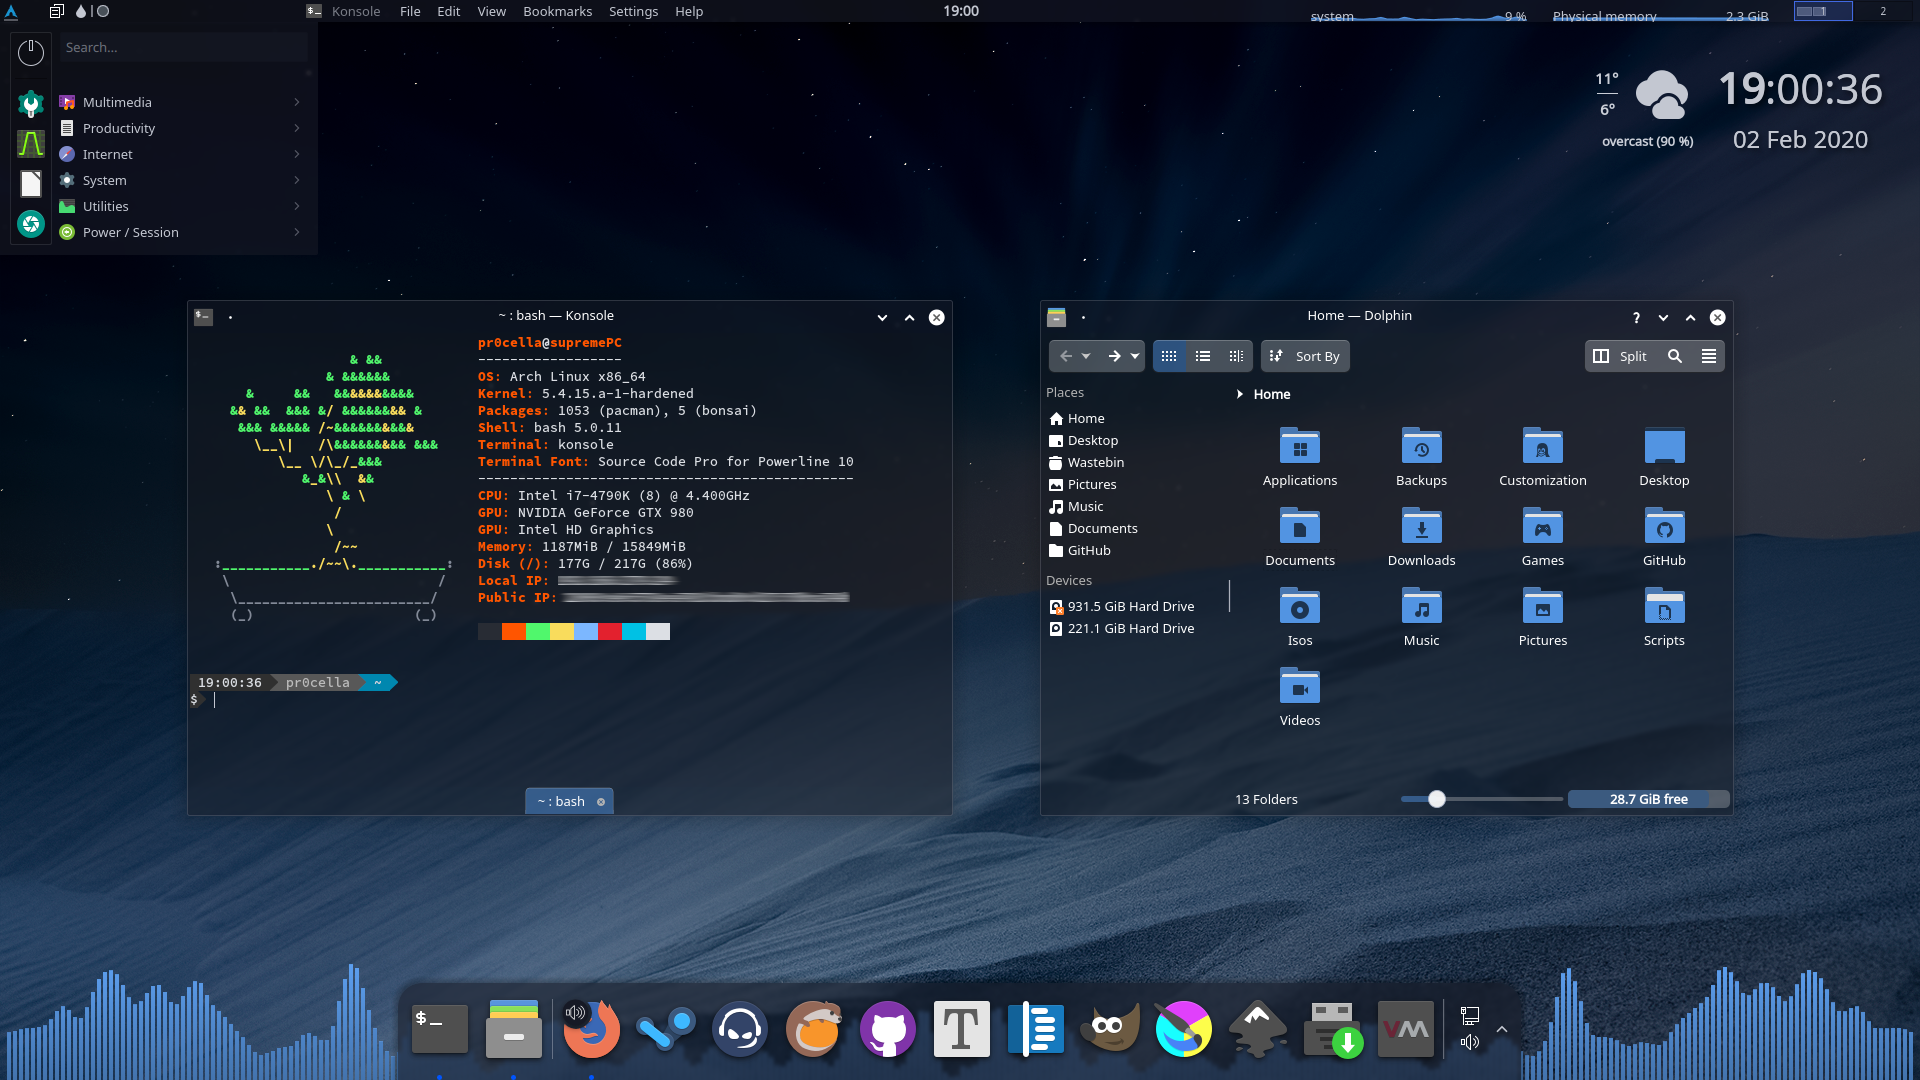The height and width of the screenshot is (1080, 1920).
Task: Click the Sort By button
Action: pyautogui.click(x=1305, y=356)
